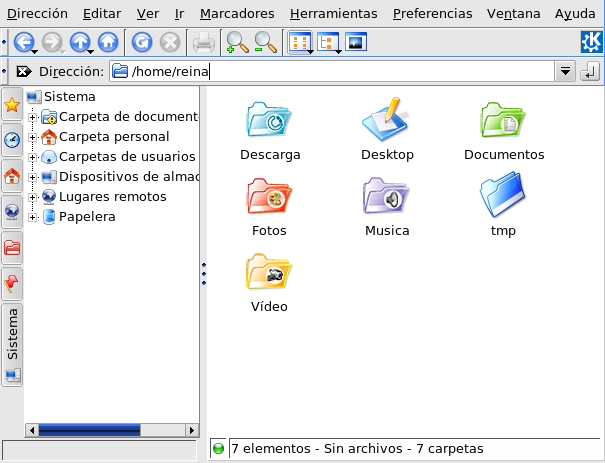Open the address bar history dropdown
605x463 pixels.
[565, 72]
